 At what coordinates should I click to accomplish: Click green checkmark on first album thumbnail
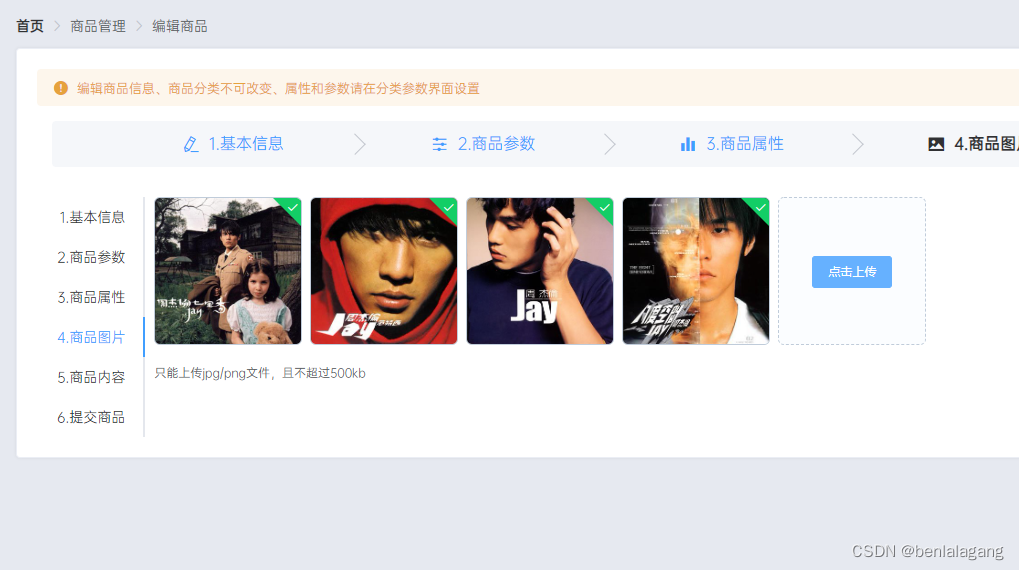click(293, 207)
